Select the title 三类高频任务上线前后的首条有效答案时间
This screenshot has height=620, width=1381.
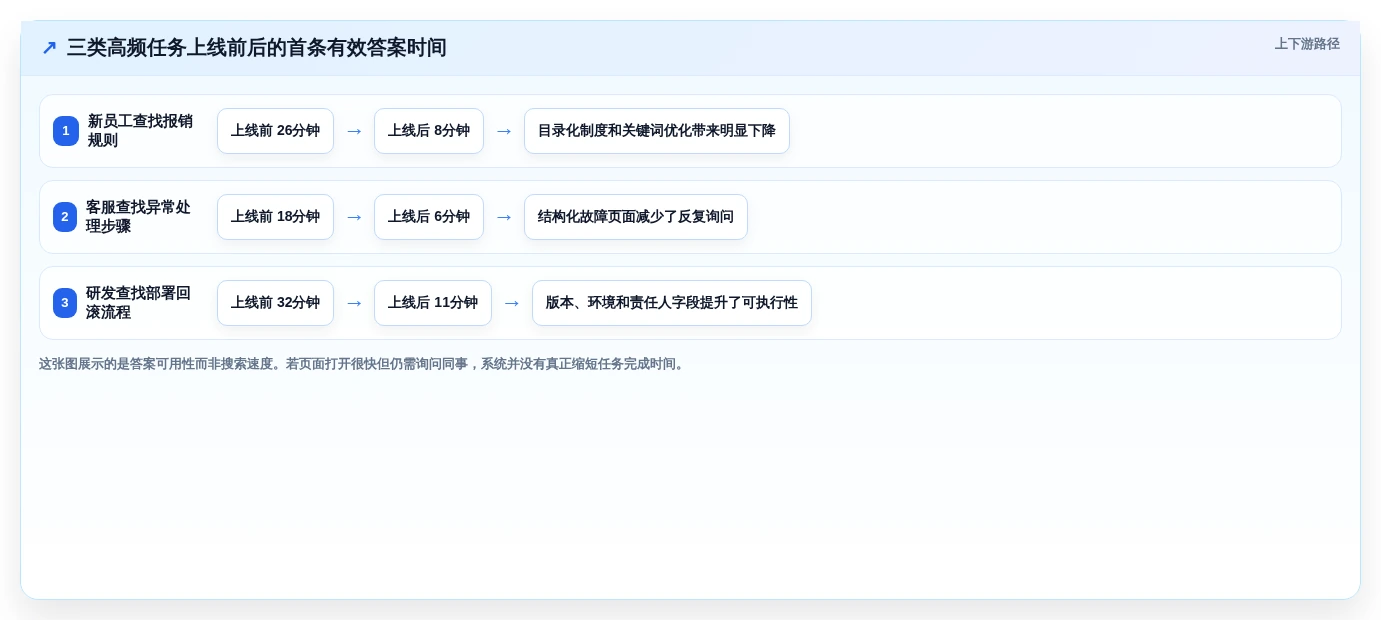coord(256,48)
